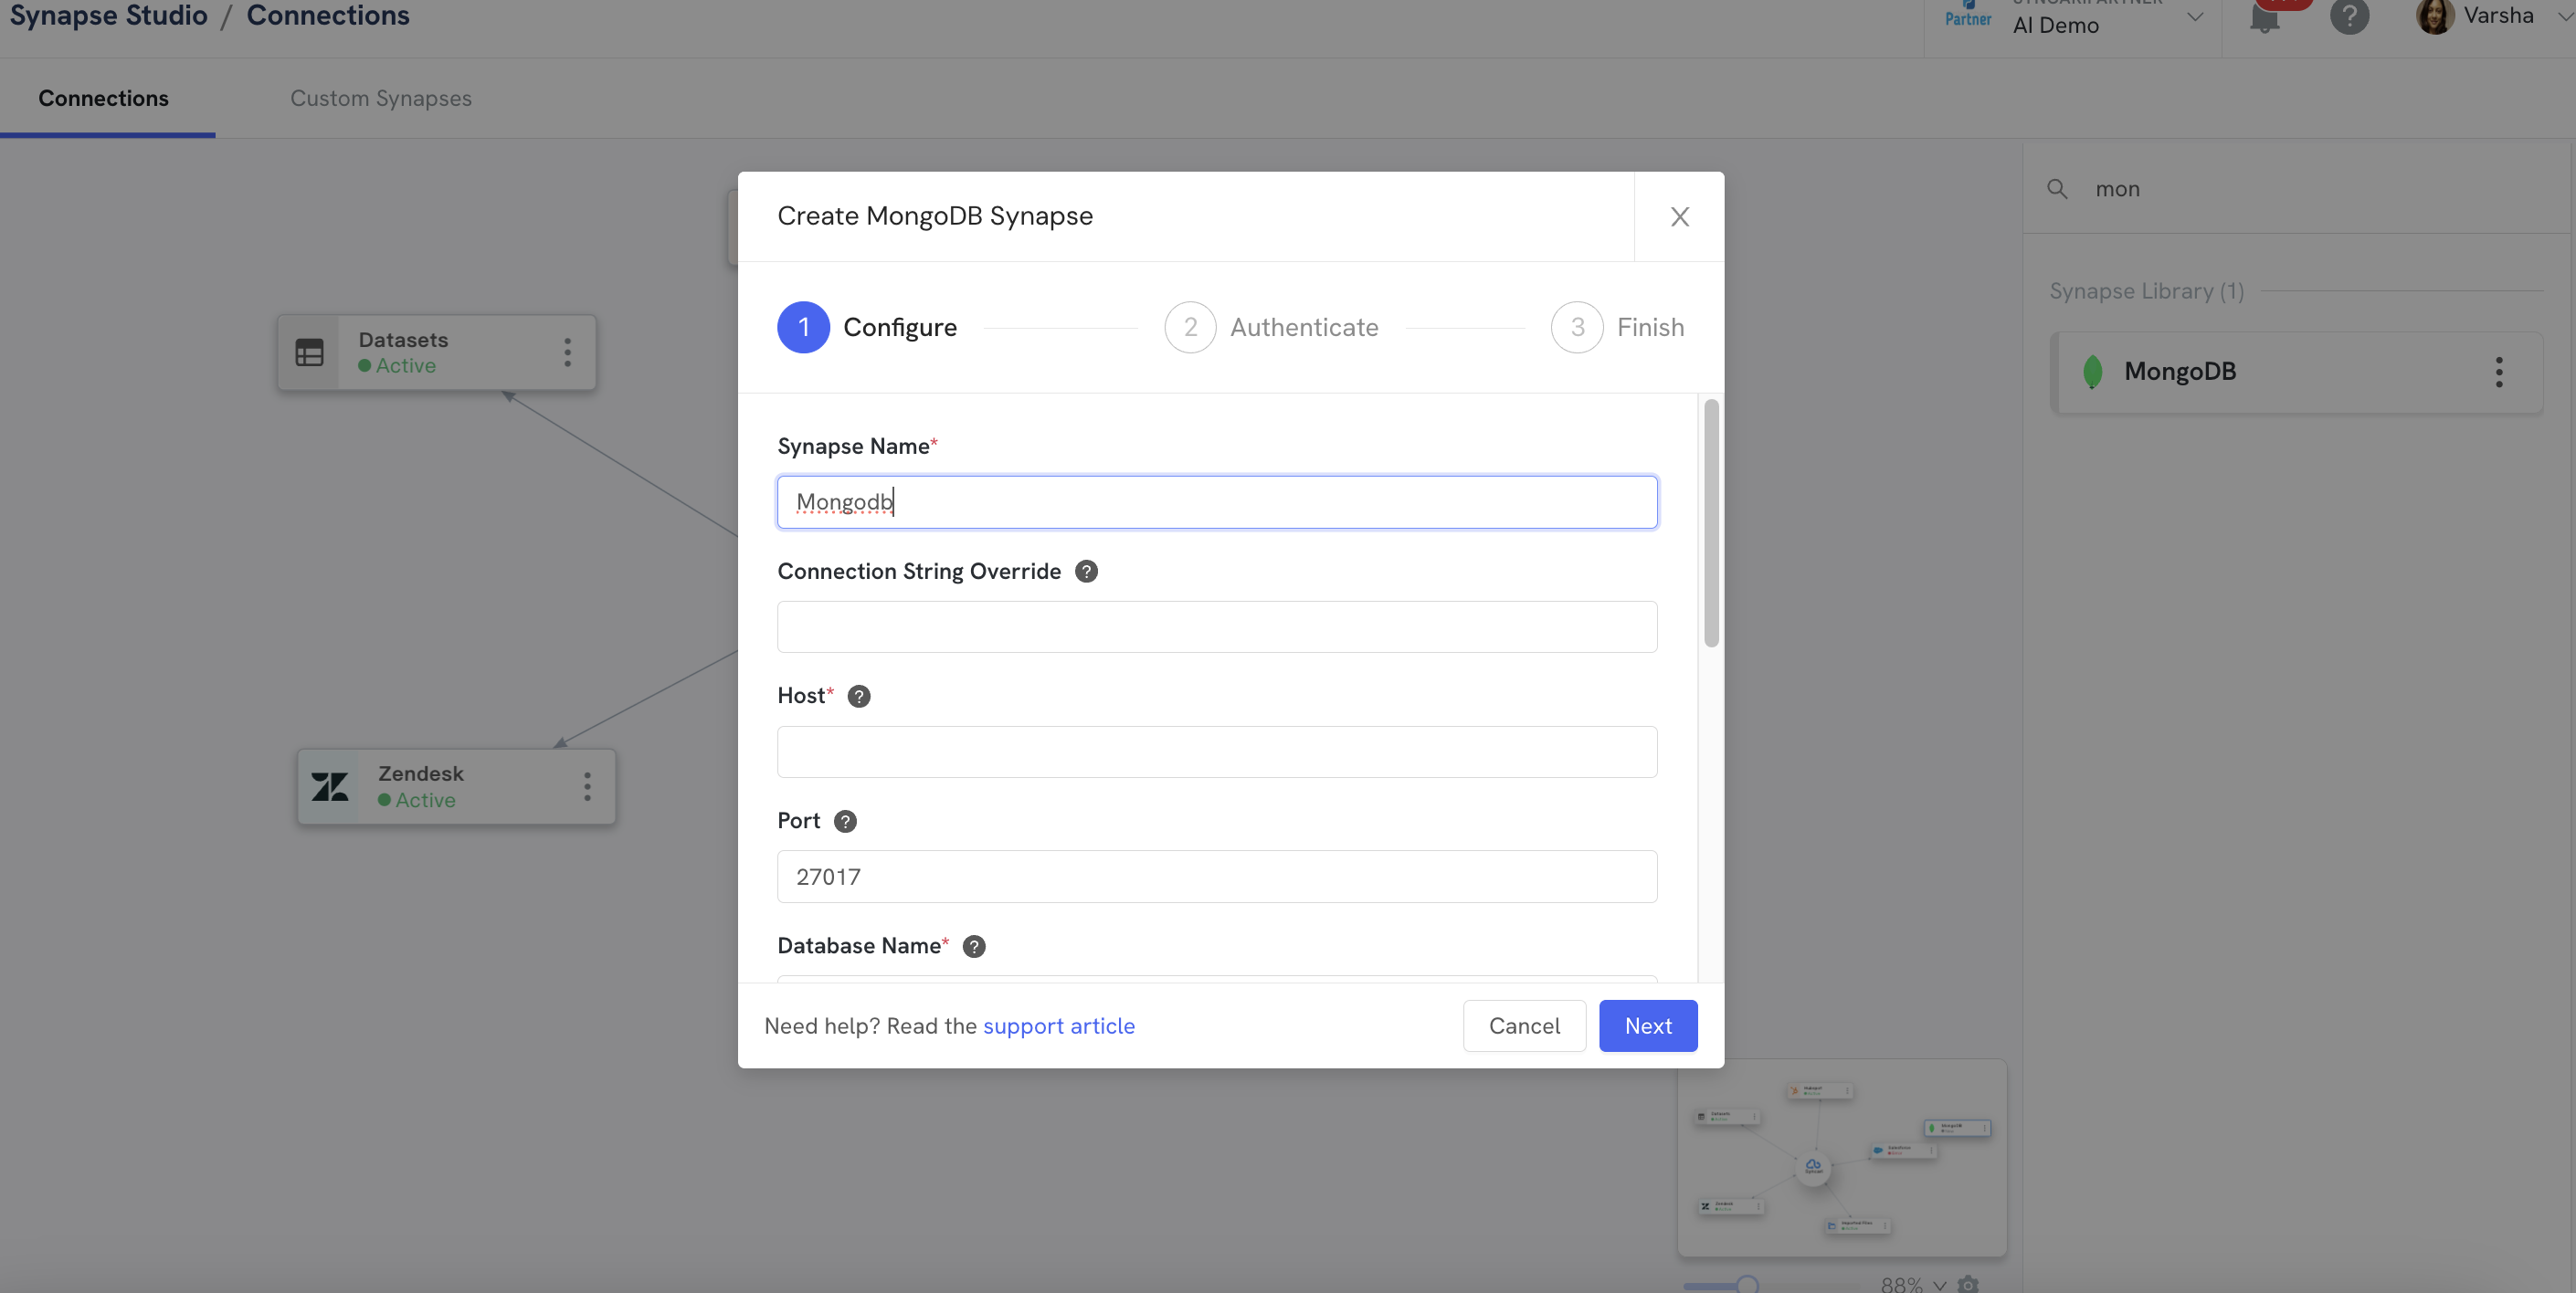Click Varsha's profile avatar
Screen dimensions: 2576x1293
(2435, 16)
